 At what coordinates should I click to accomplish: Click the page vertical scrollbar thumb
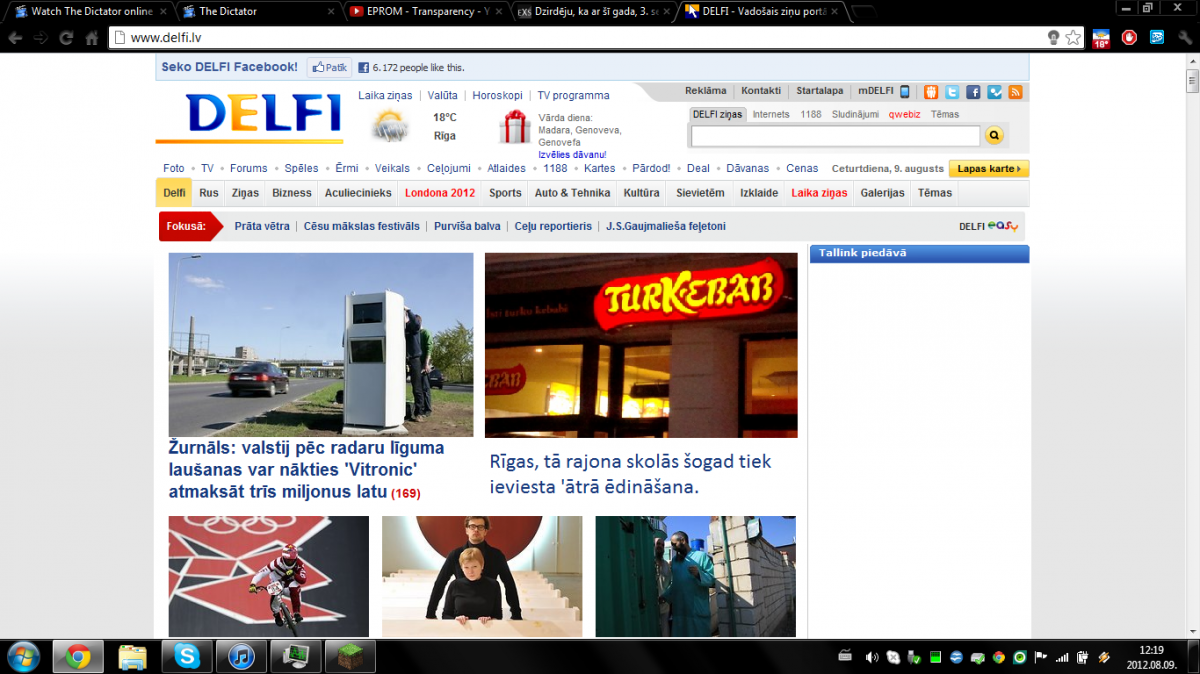tap(1192, 81)
